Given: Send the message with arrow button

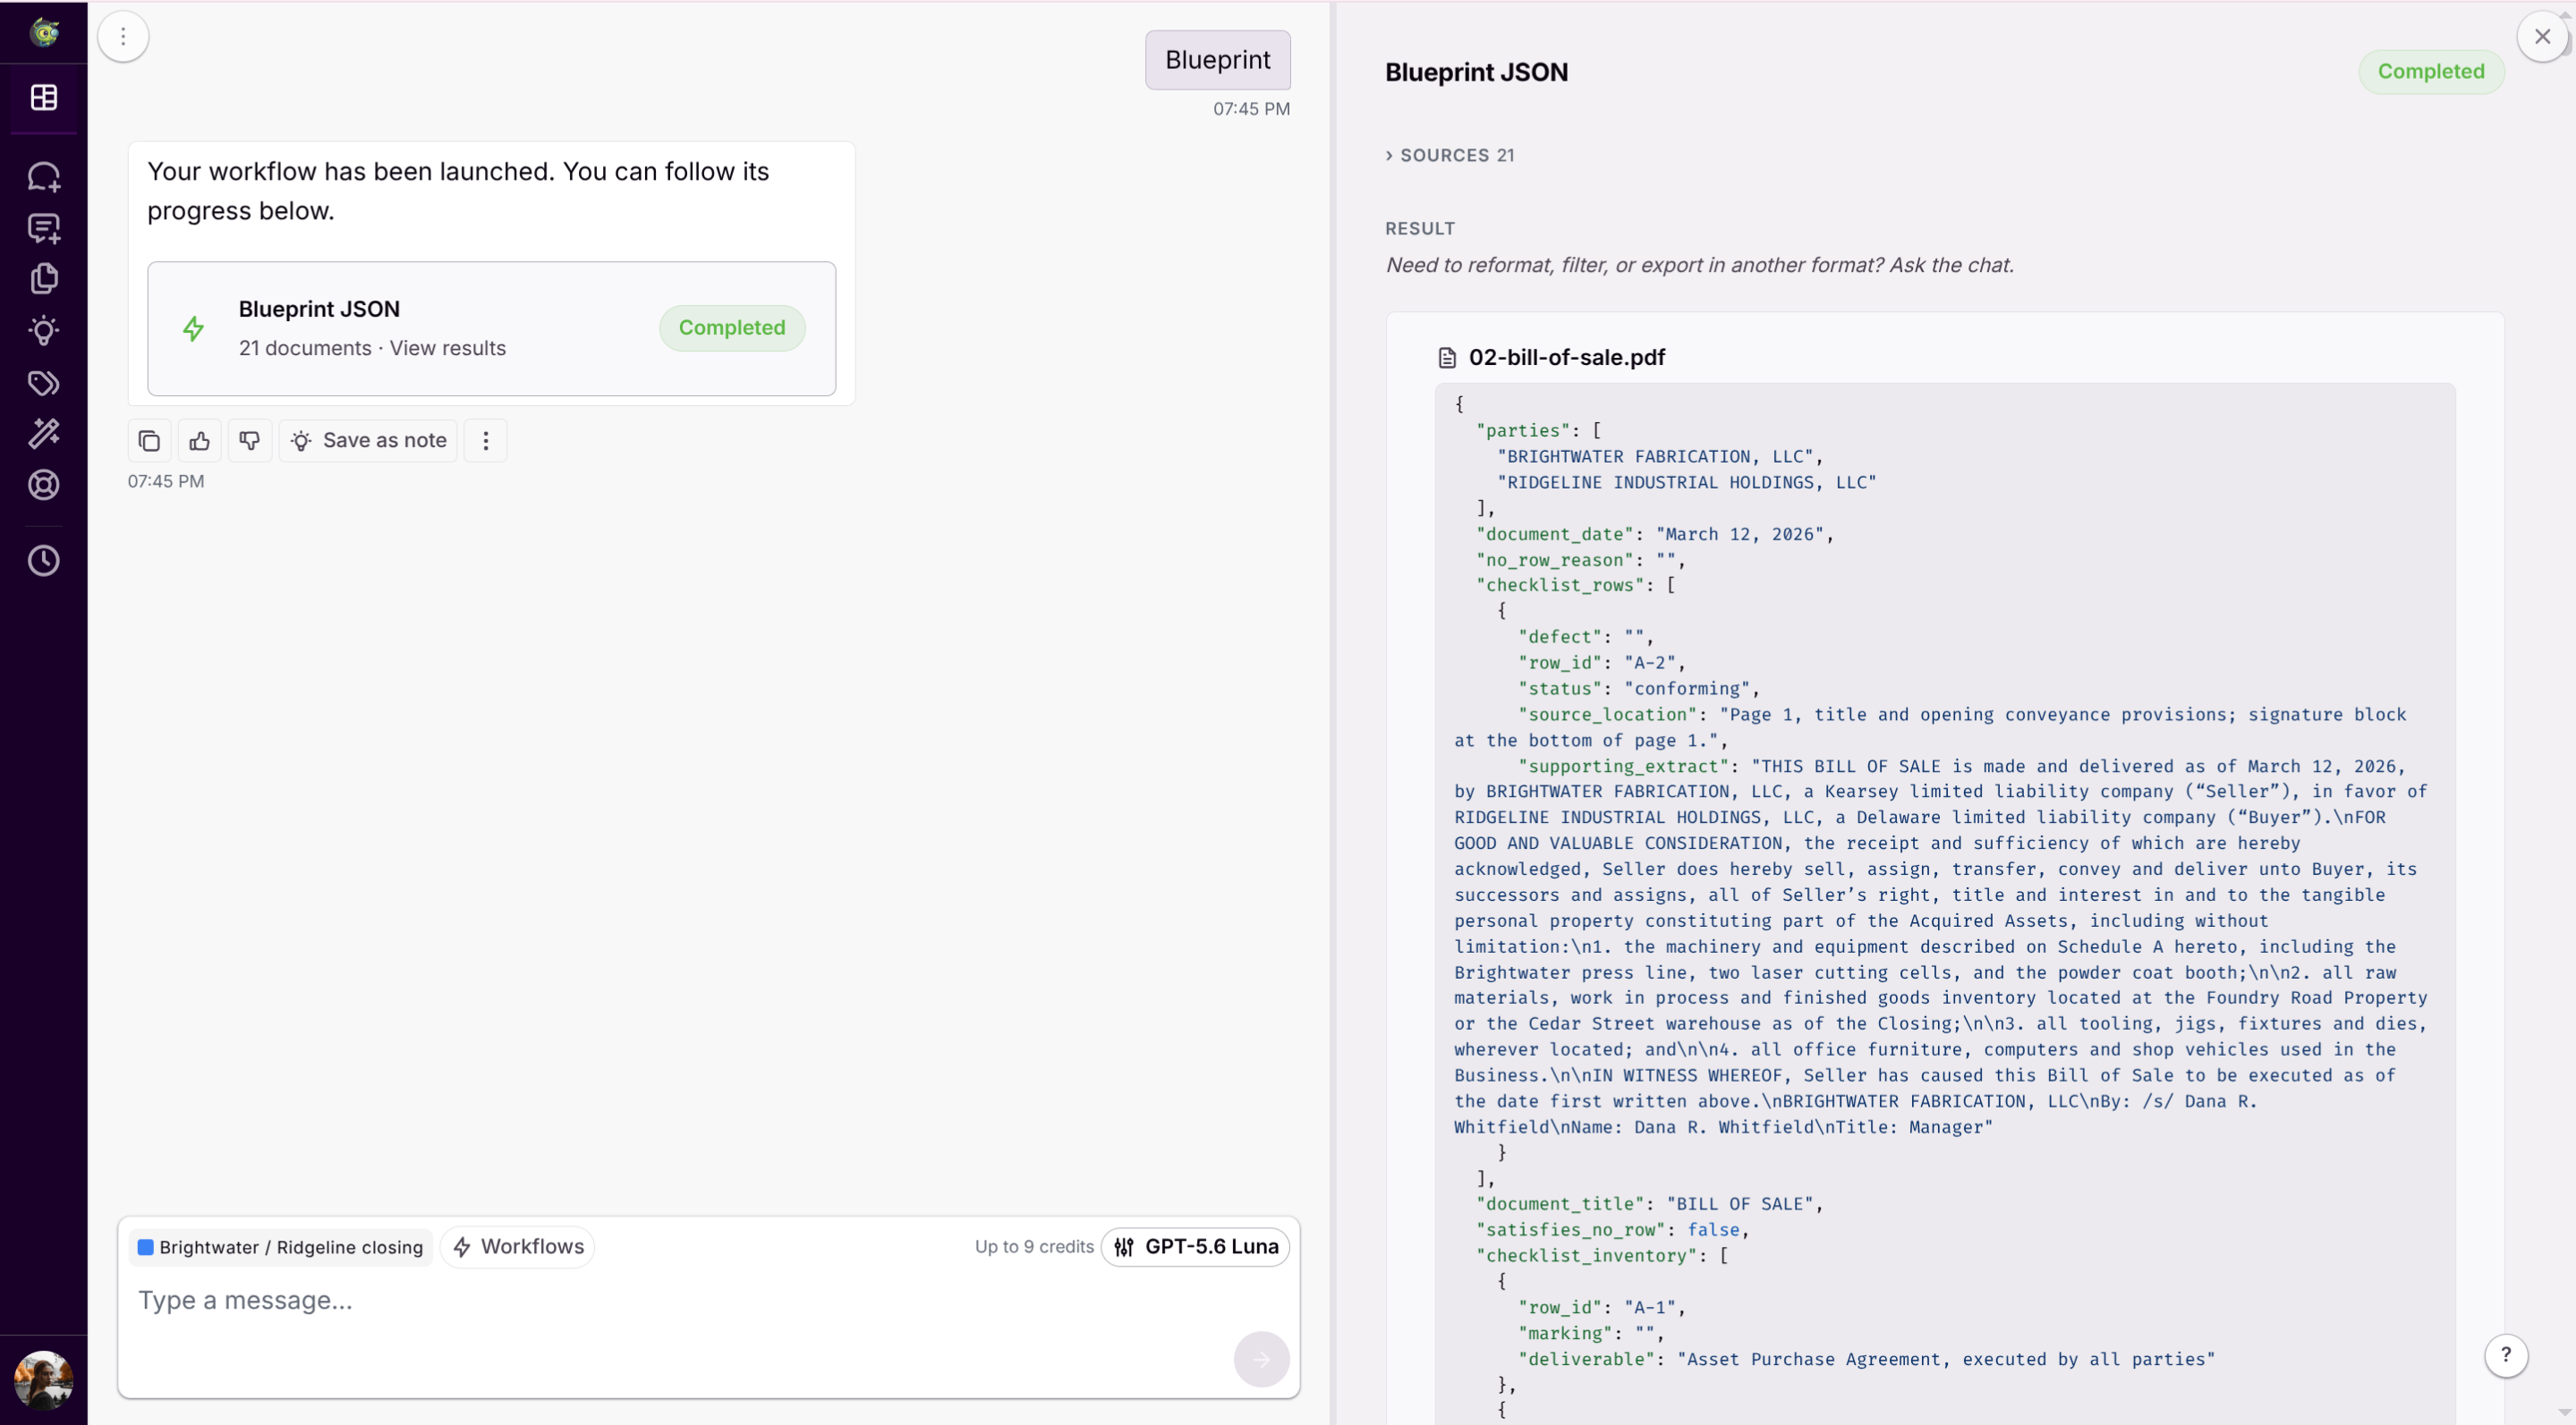Looking at the screenshot, I should point(1261,1359).
